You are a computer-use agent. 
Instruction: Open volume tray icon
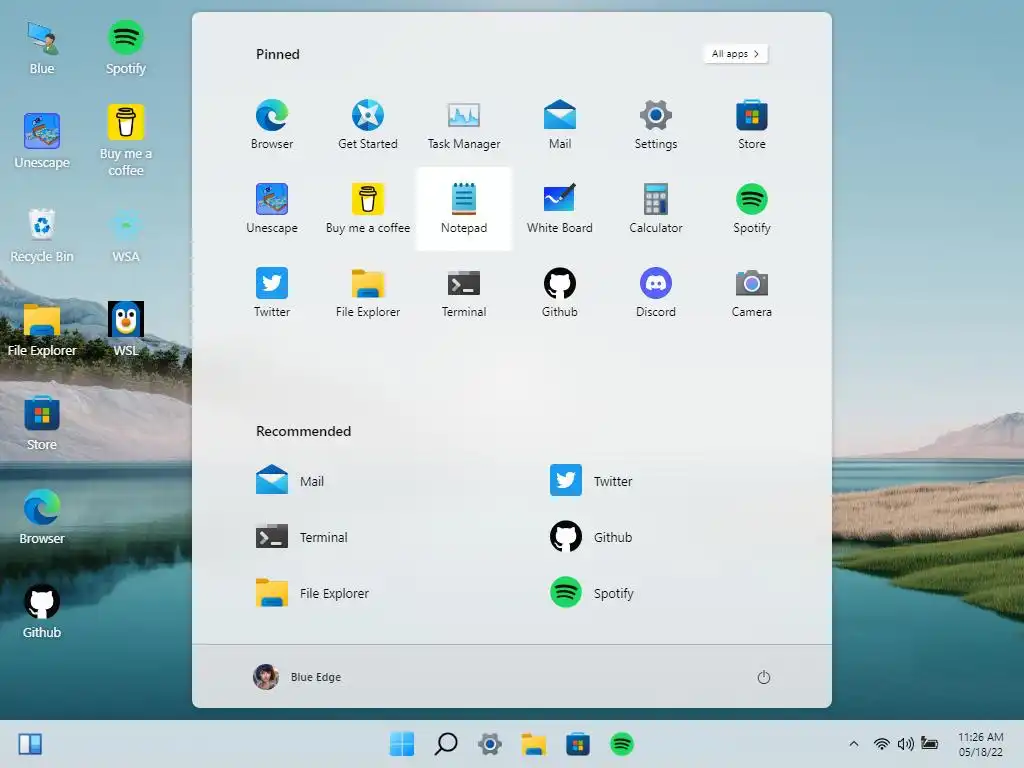click(x=905, y=744)
